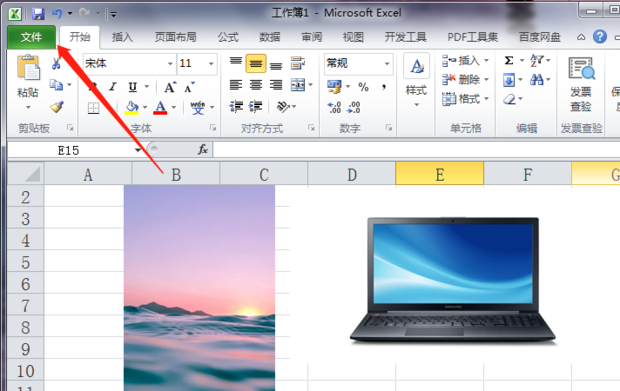Image resolution: width=620 pixels, height=391 pixels.
Task: Toggle align text left
Action: coord(236,85)
